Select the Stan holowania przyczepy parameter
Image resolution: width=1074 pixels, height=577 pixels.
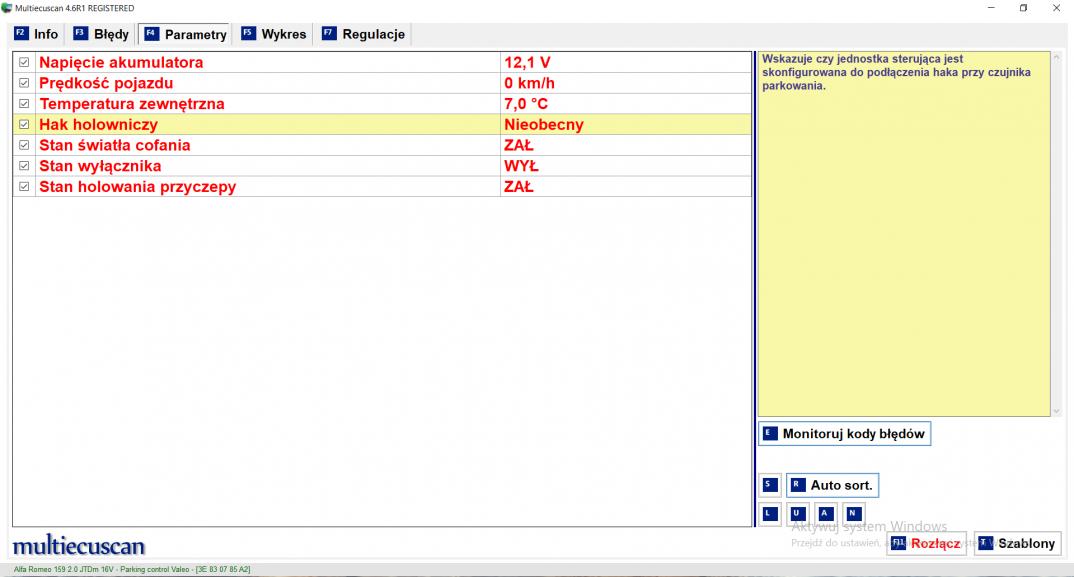[x=138, y=186]
